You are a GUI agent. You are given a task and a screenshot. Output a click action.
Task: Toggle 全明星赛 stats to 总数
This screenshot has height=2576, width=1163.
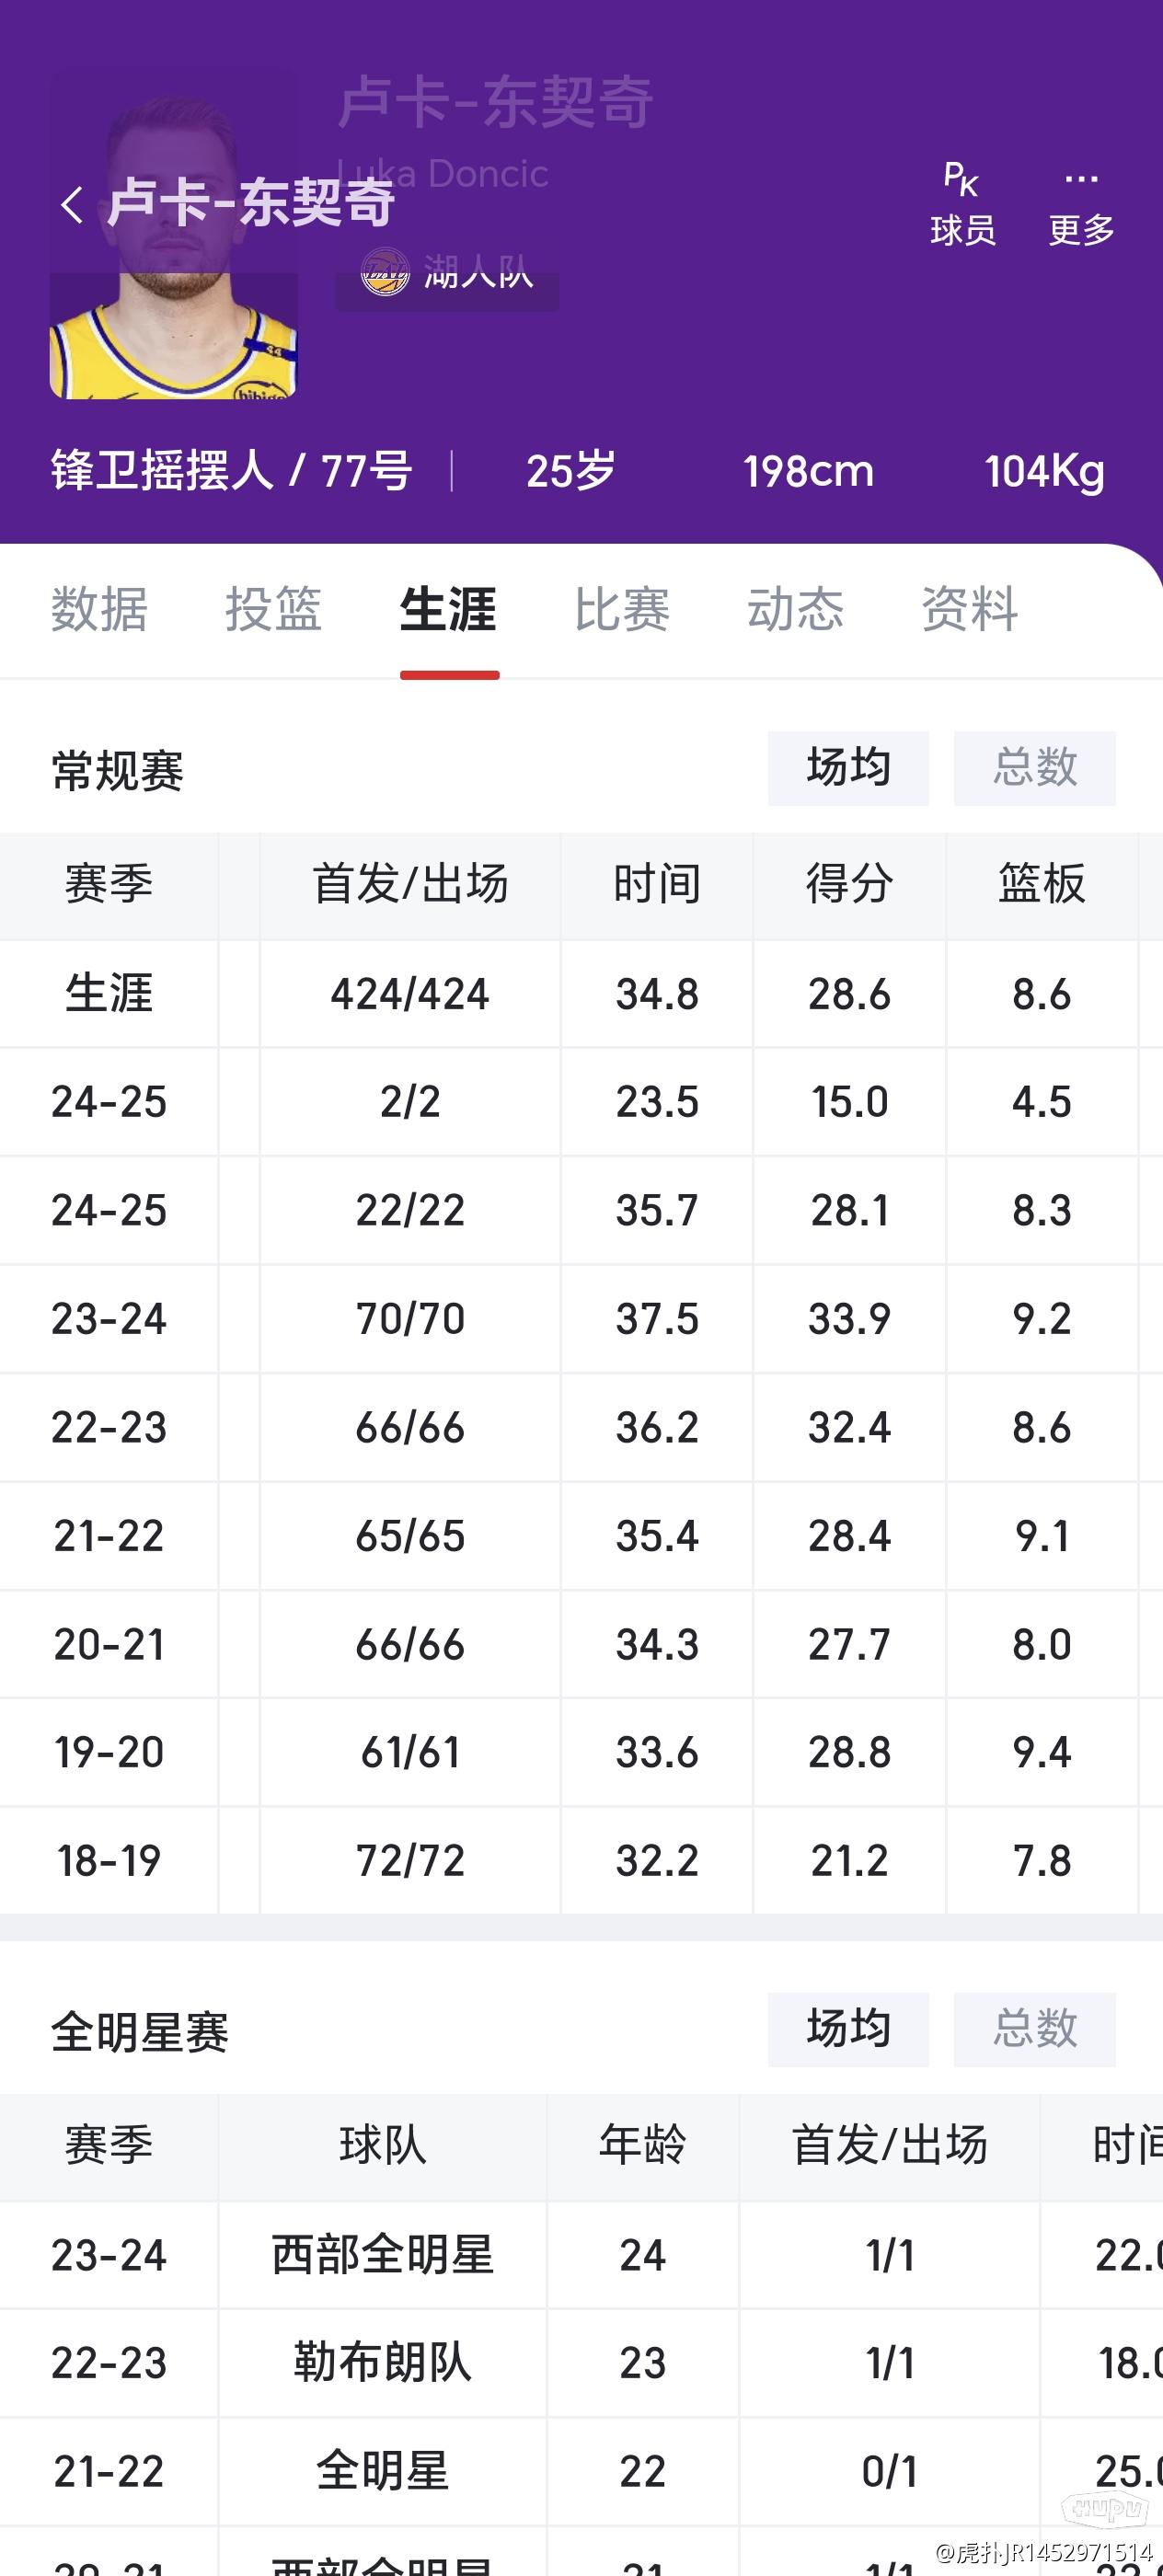point(1034,2029)
